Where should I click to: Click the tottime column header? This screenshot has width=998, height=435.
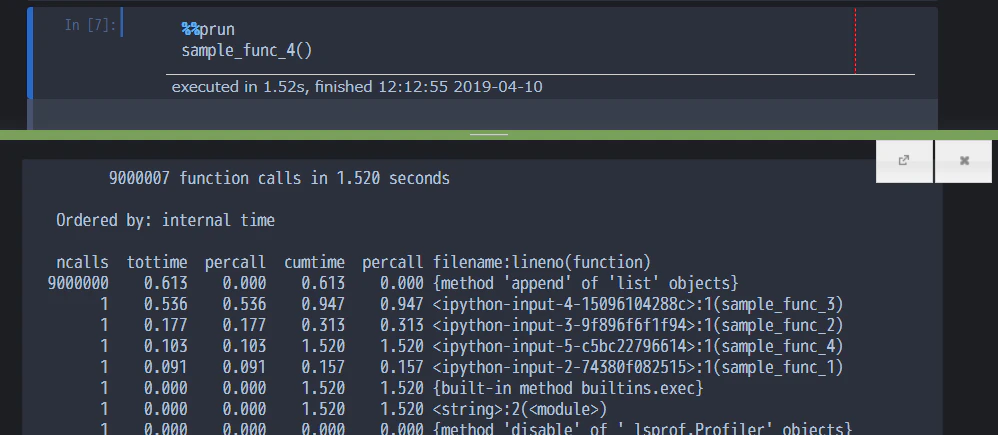(x=157, y=262)
